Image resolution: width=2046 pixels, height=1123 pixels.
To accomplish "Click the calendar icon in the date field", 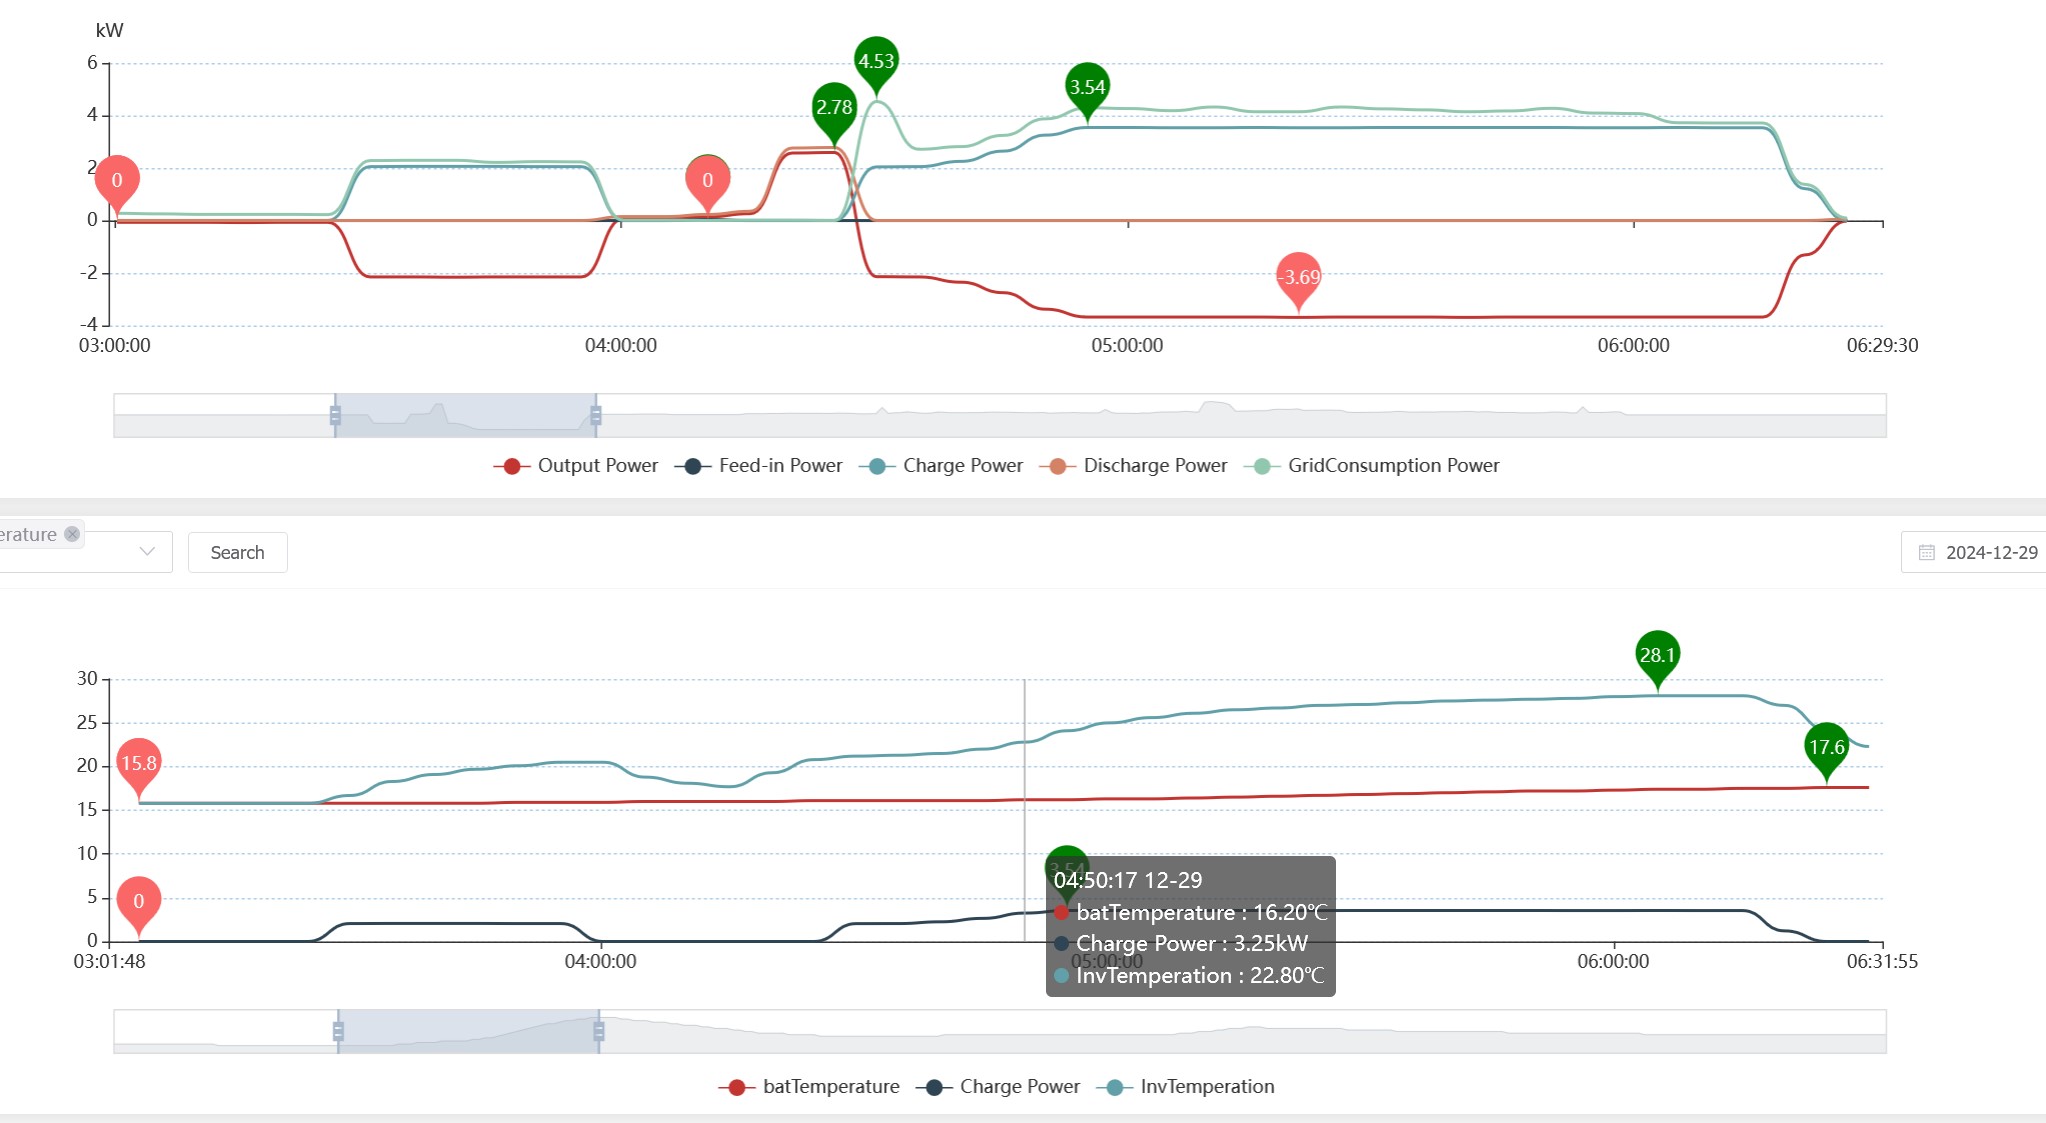I will point(1926,553).
